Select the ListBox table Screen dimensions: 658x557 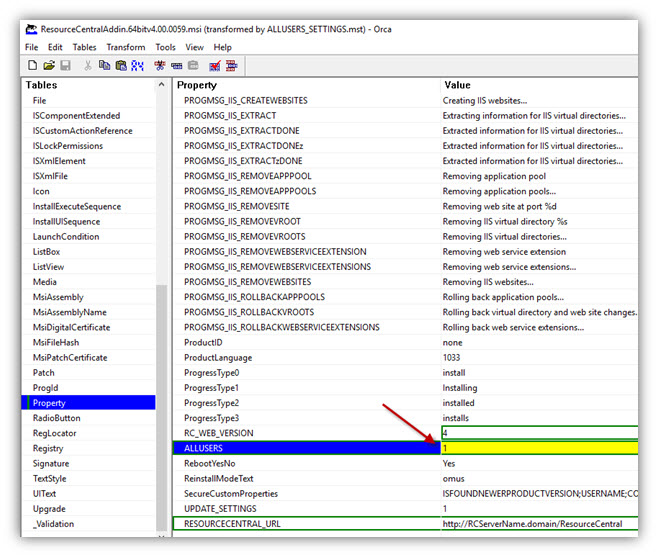pos(46,252)
